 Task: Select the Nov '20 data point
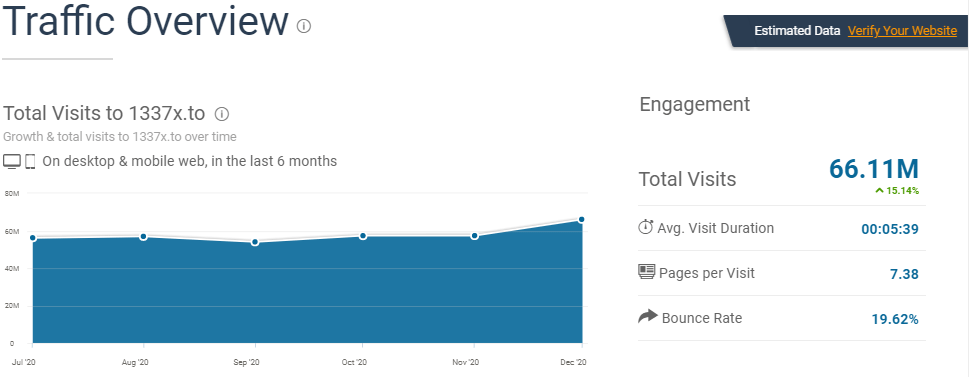(474, 236)
